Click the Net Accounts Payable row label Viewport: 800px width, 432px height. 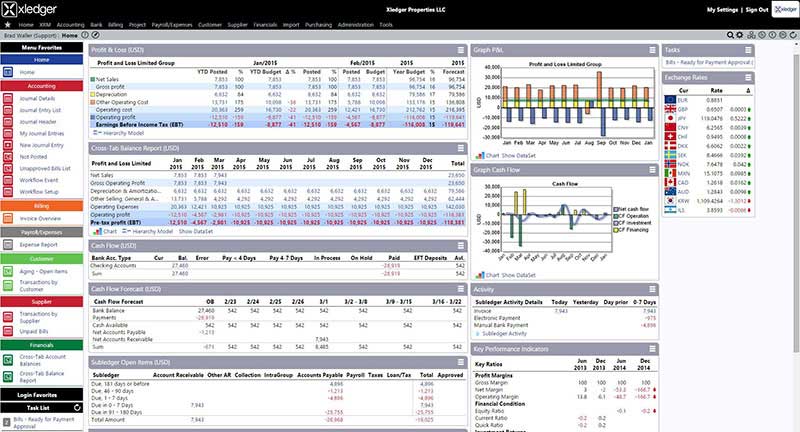(118, 332)
